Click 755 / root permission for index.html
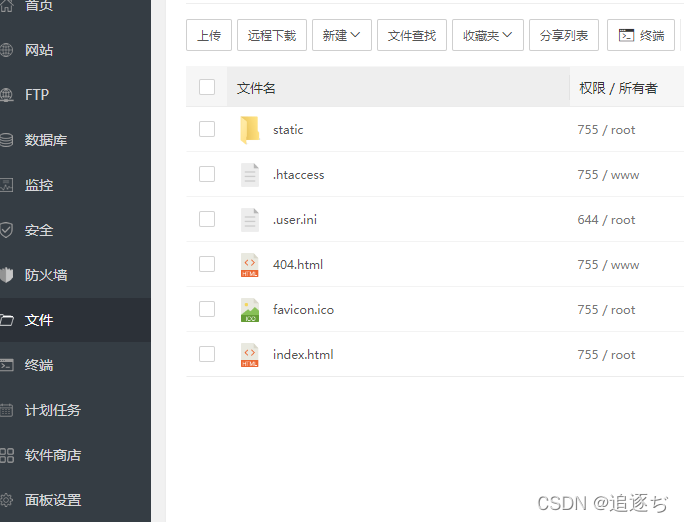The width and height of the screenshot is (684, 522). (606, 355)
